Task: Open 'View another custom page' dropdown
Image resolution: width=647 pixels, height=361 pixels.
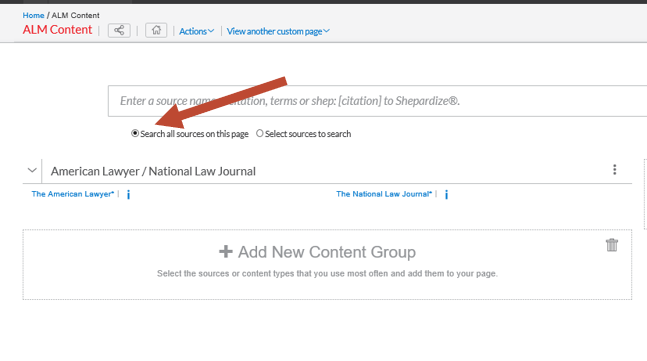Action: coord(278,31)
